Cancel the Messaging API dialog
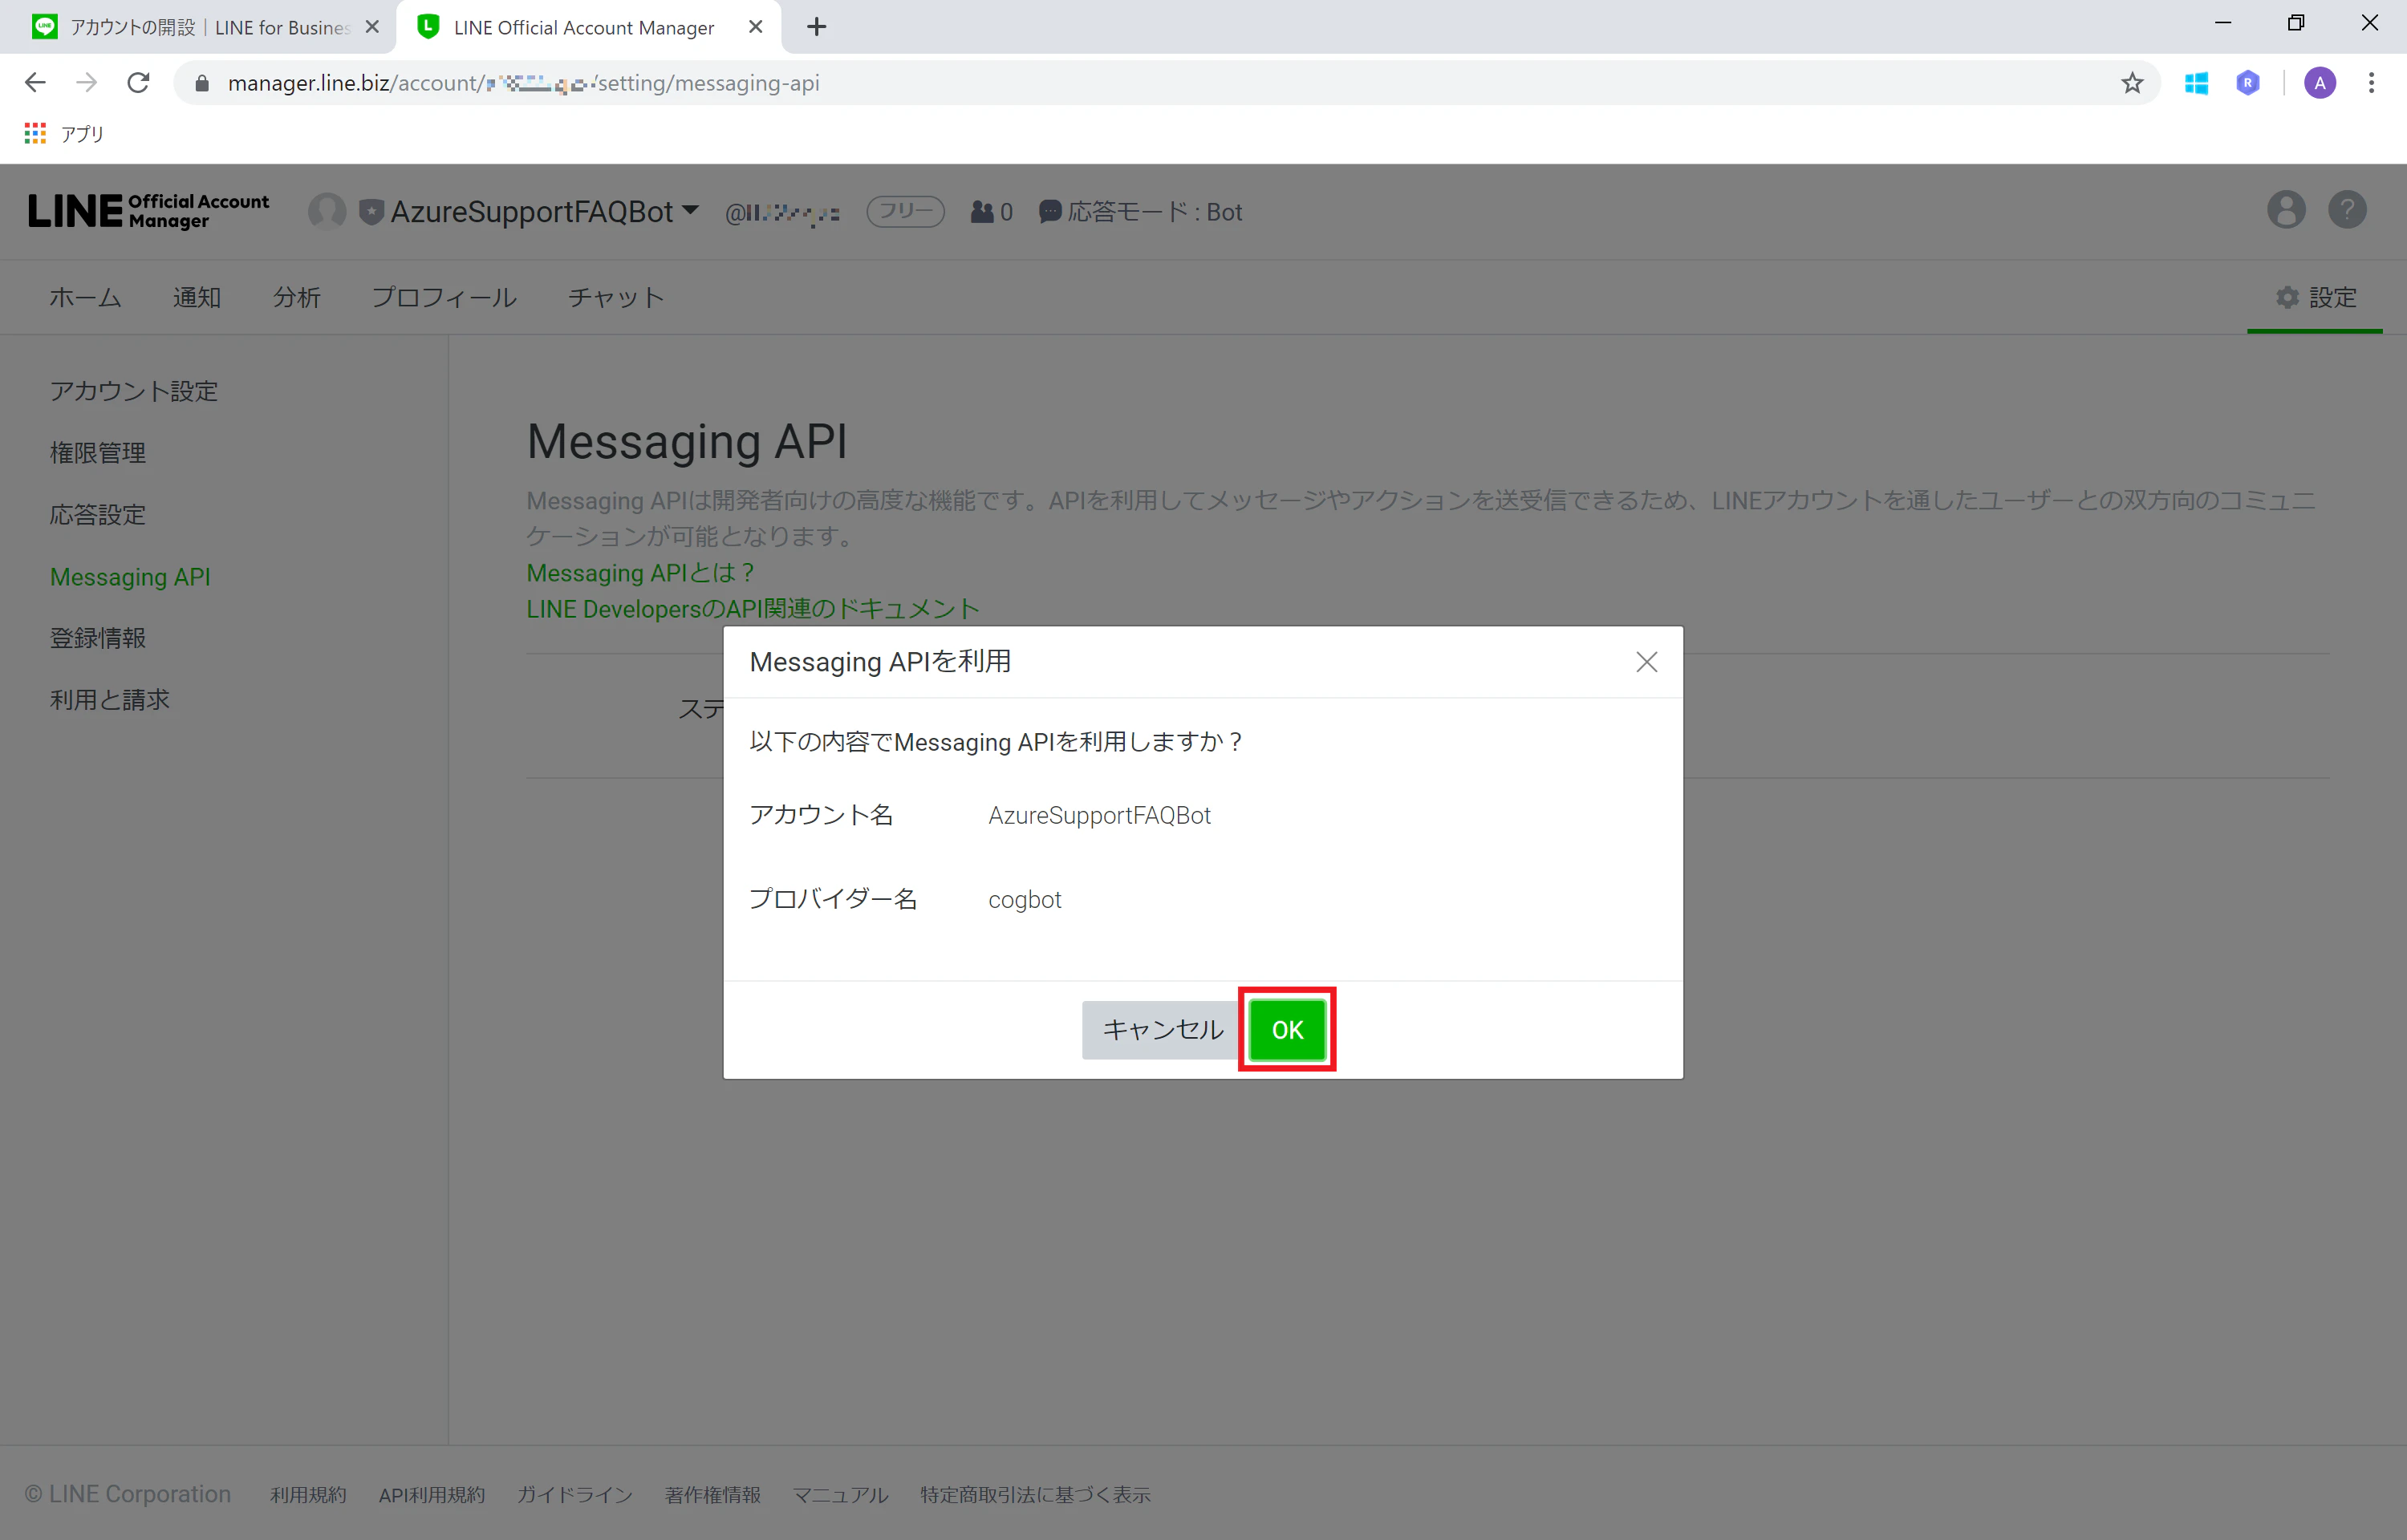The image size is (2407, 1540). (1162, 1030)
